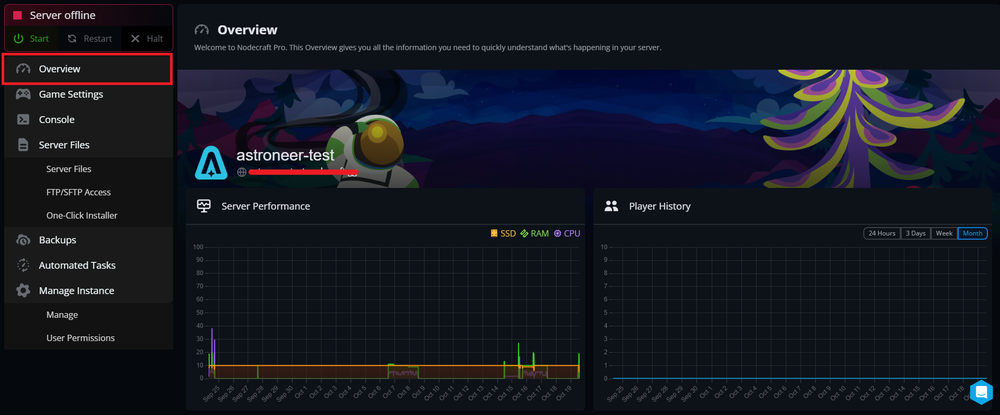Open FTP/SFTP Access submenu item

coord(78,192)
